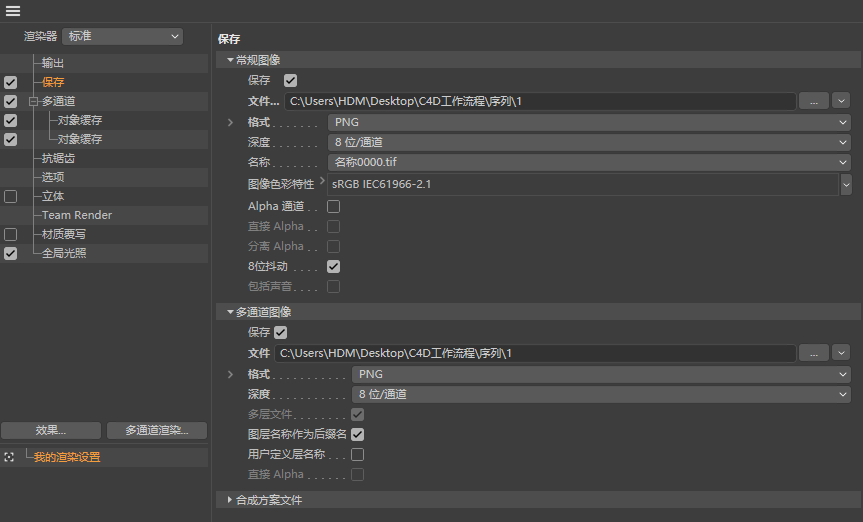Toggle the 图层名称作为后缀名 checkbox
Screen dimensions: 863x522
pos(357,435)
